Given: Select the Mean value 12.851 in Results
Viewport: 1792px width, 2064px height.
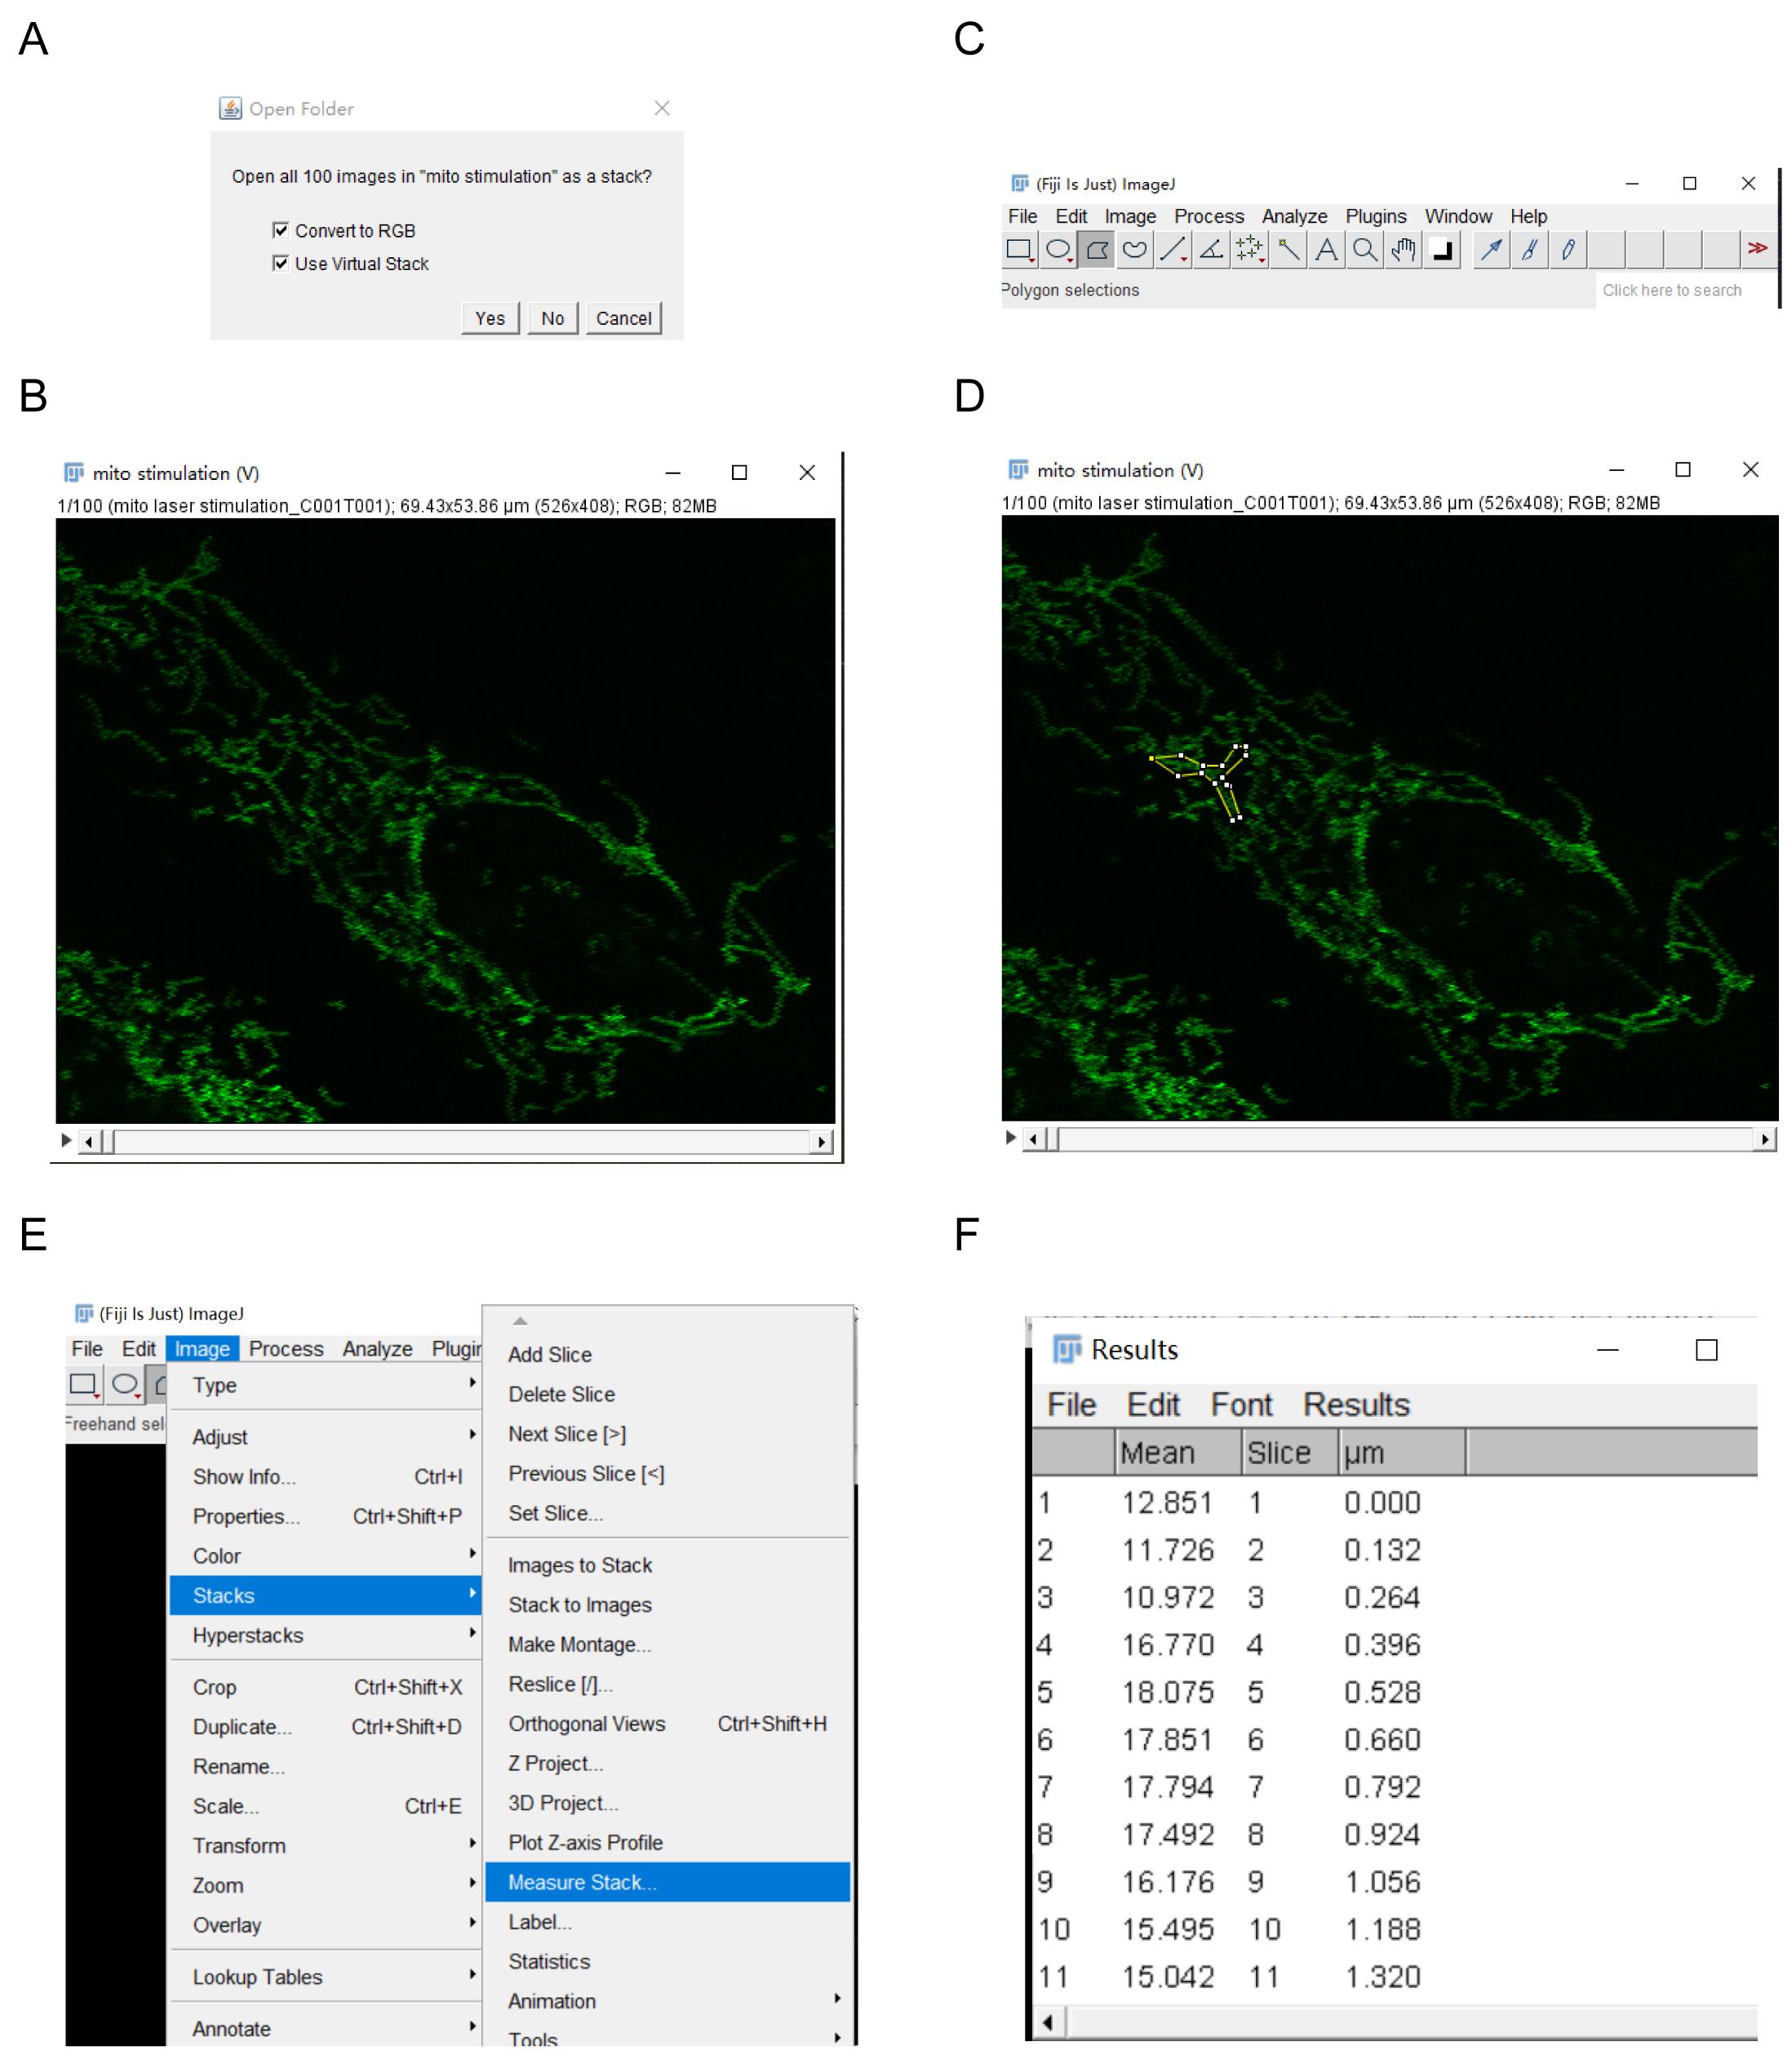Looking at the screenshot, I should pos(1167,1502).
